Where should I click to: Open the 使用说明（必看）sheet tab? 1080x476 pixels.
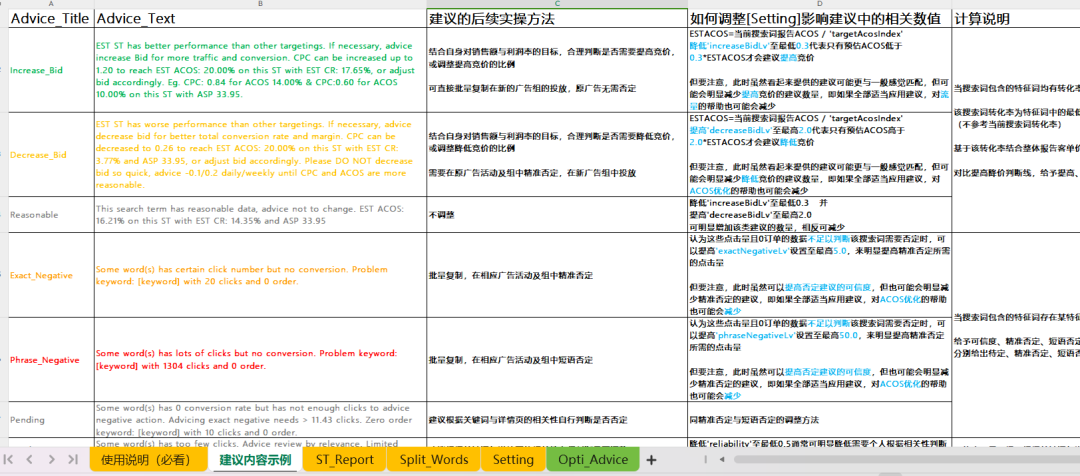149,459
